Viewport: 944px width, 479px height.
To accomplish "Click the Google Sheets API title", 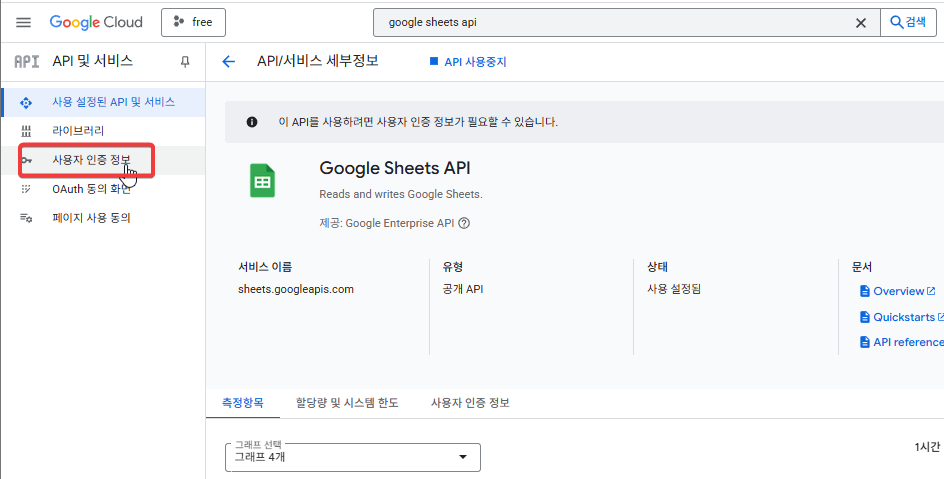I will (x=395, y=168).
